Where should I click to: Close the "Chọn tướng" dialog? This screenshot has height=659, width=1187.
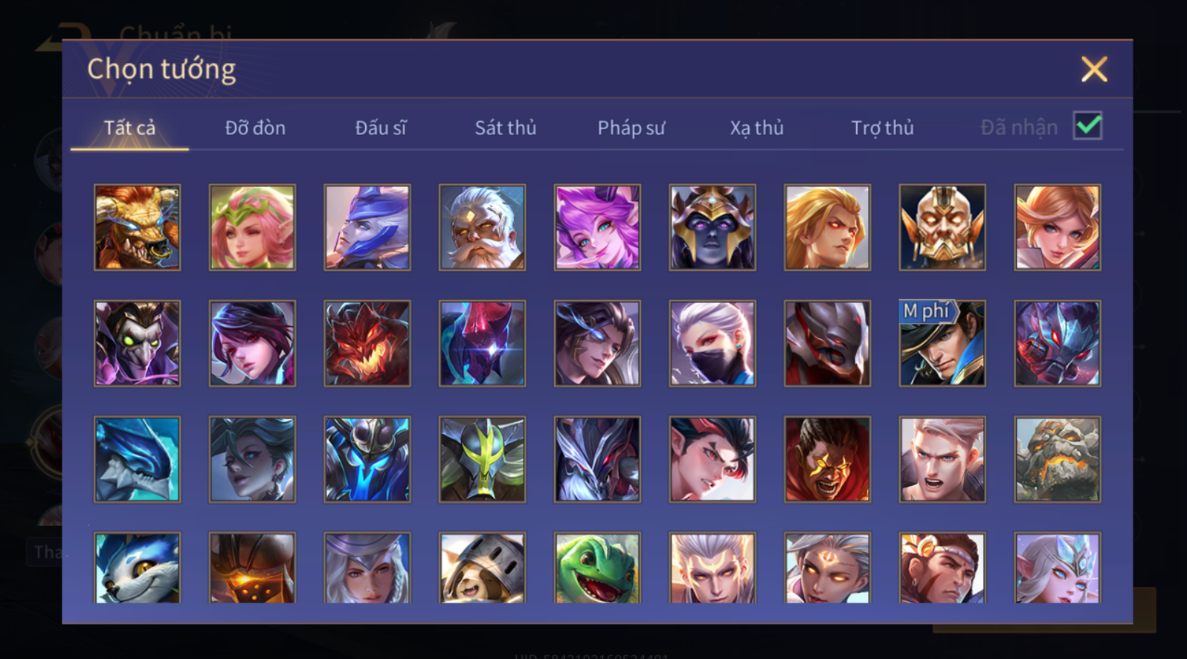[x=1094, y=70]
